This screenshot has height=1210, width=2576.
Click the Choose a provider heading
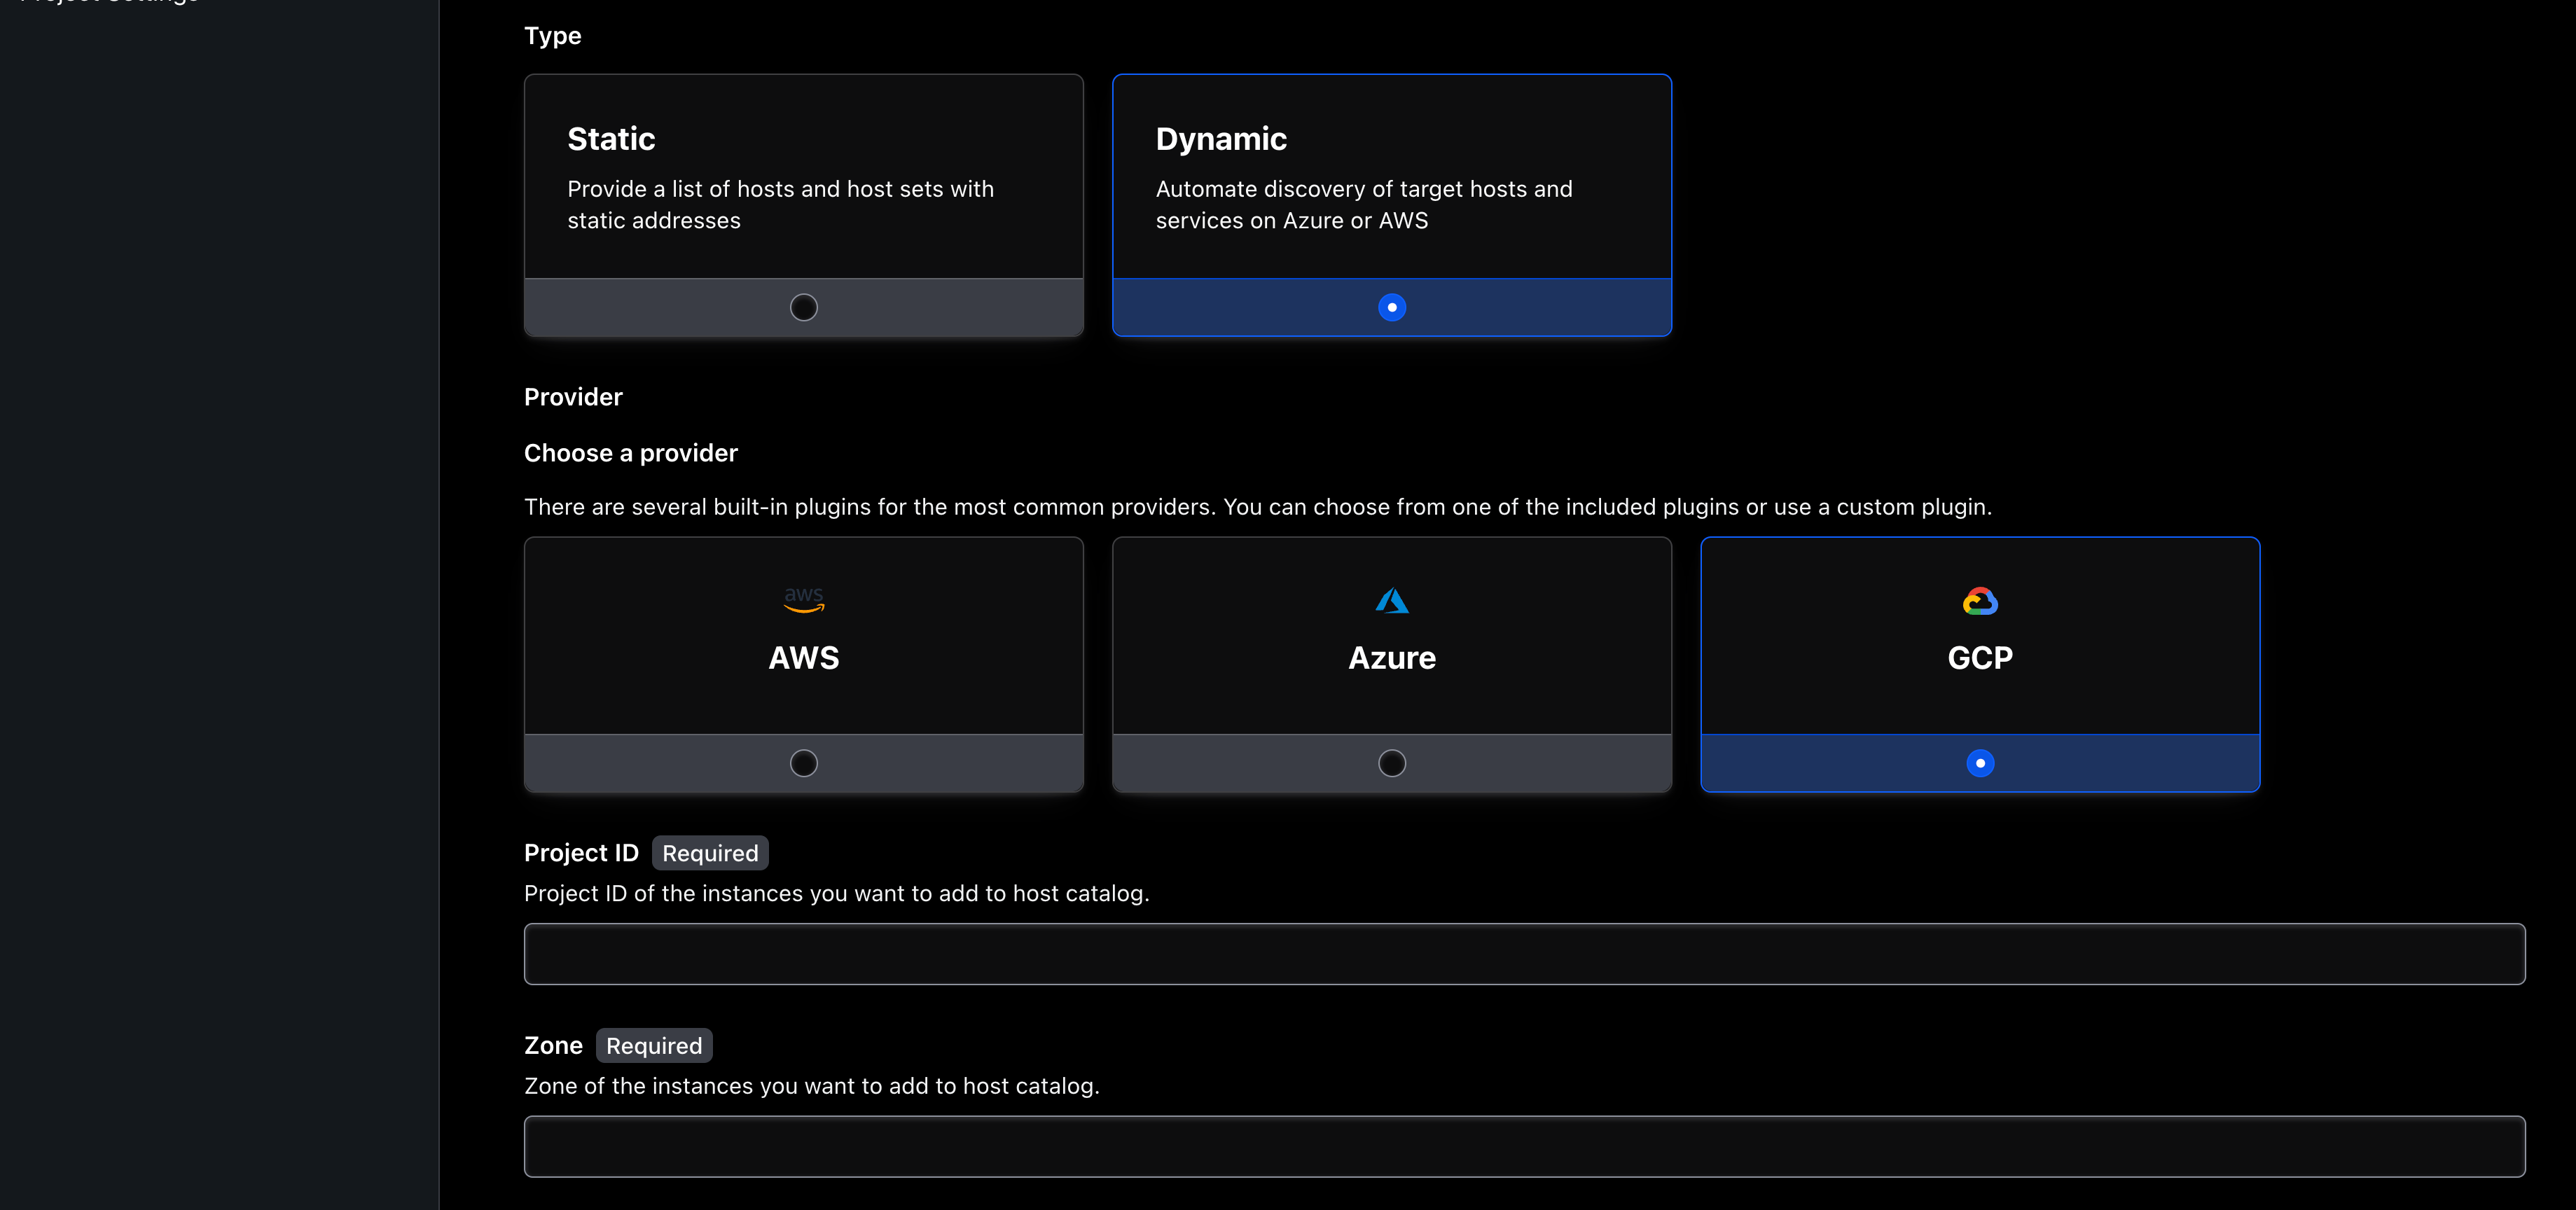tap(630, 453)
